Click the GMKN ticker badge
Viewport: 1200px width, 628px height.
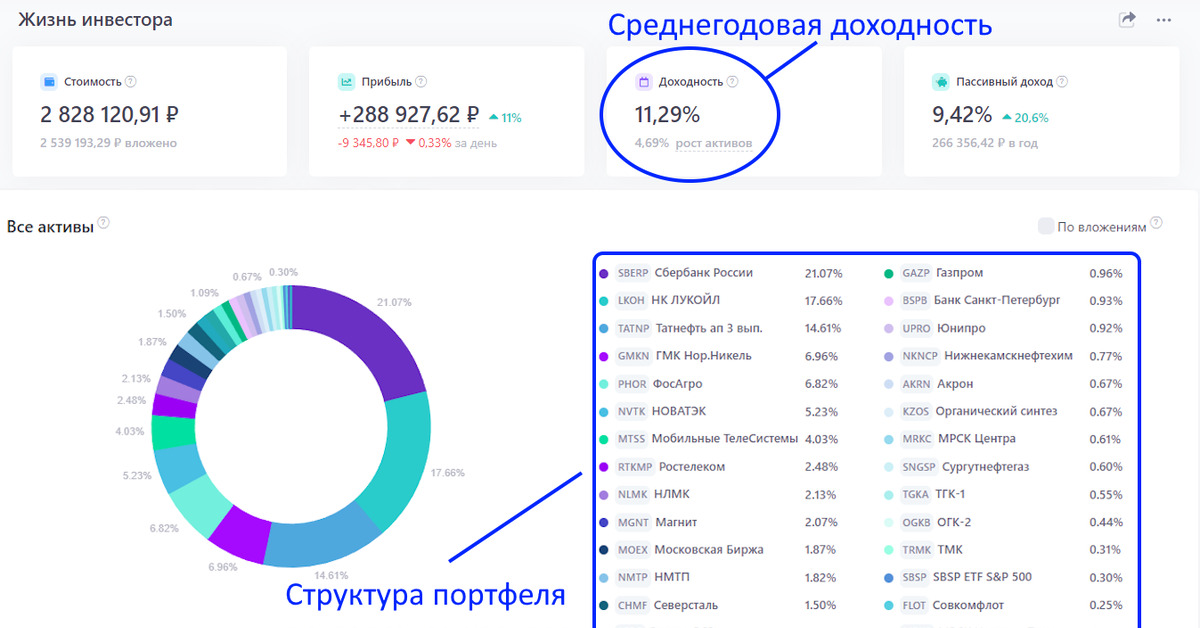pos(633,356)
